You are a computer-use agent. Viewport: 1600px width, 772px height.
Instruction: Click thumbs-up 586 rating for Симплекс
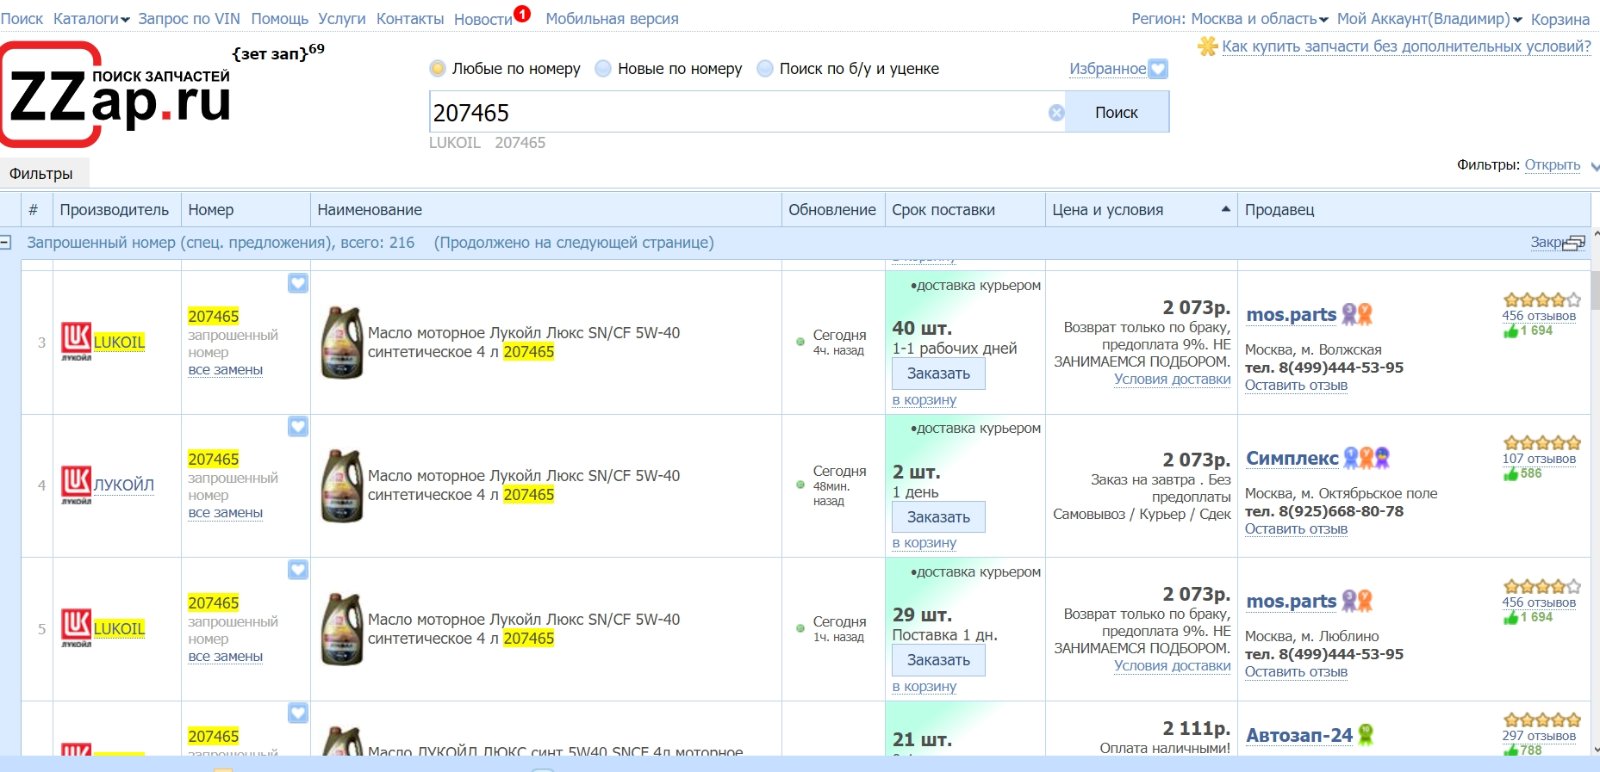[x=1522, y=474]
